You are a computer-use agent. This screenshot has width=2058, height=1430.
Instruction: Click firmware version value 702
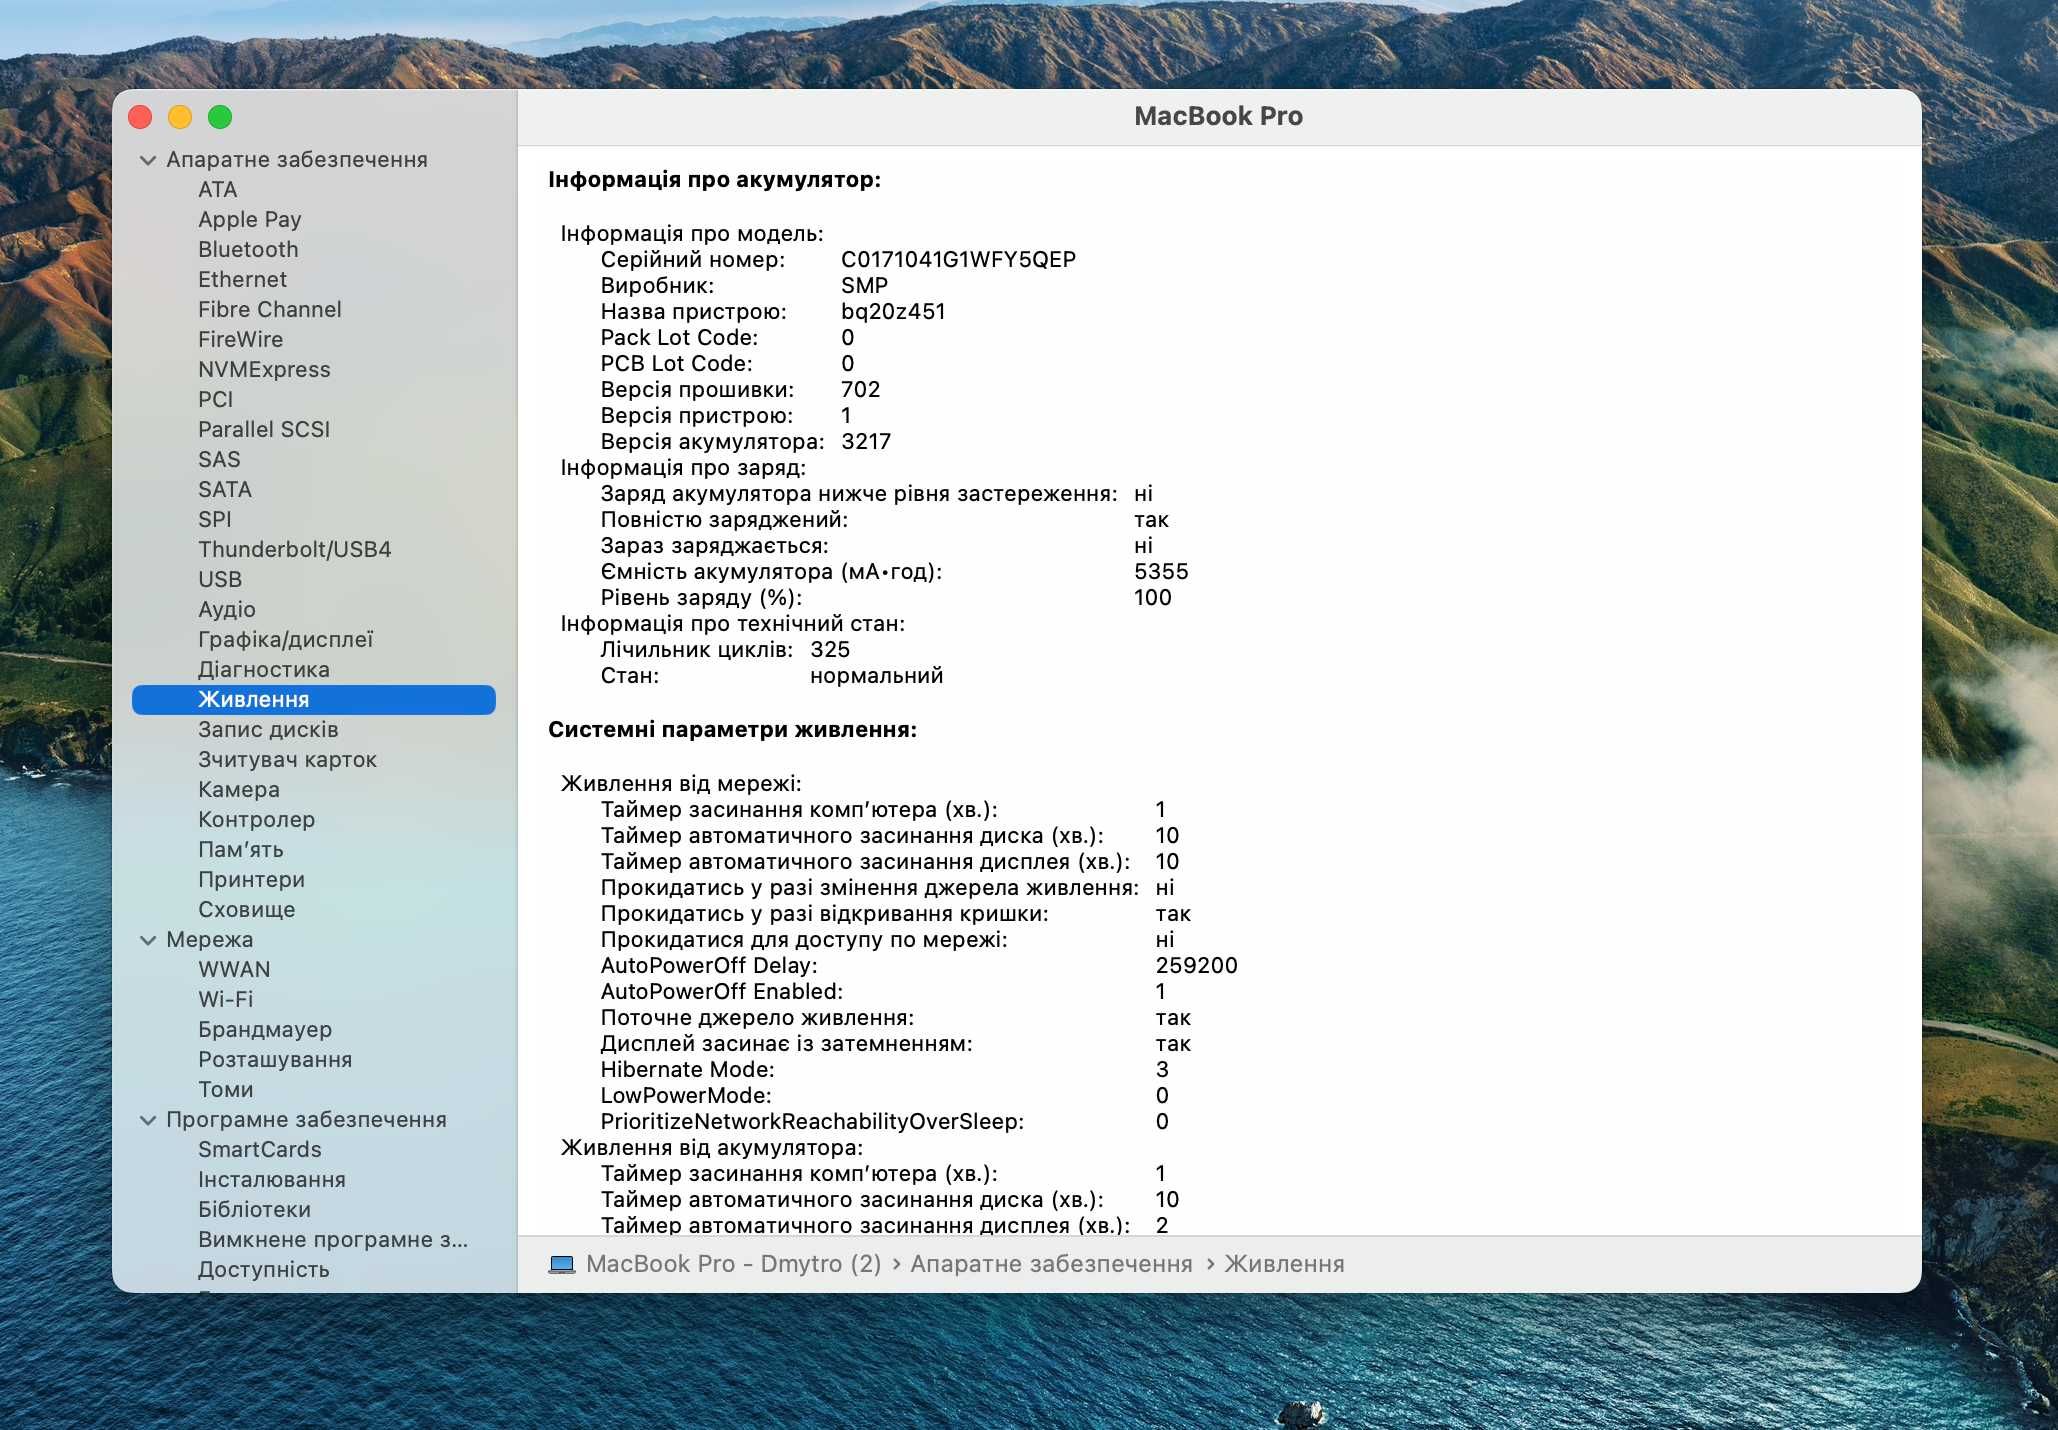point(861,390)
